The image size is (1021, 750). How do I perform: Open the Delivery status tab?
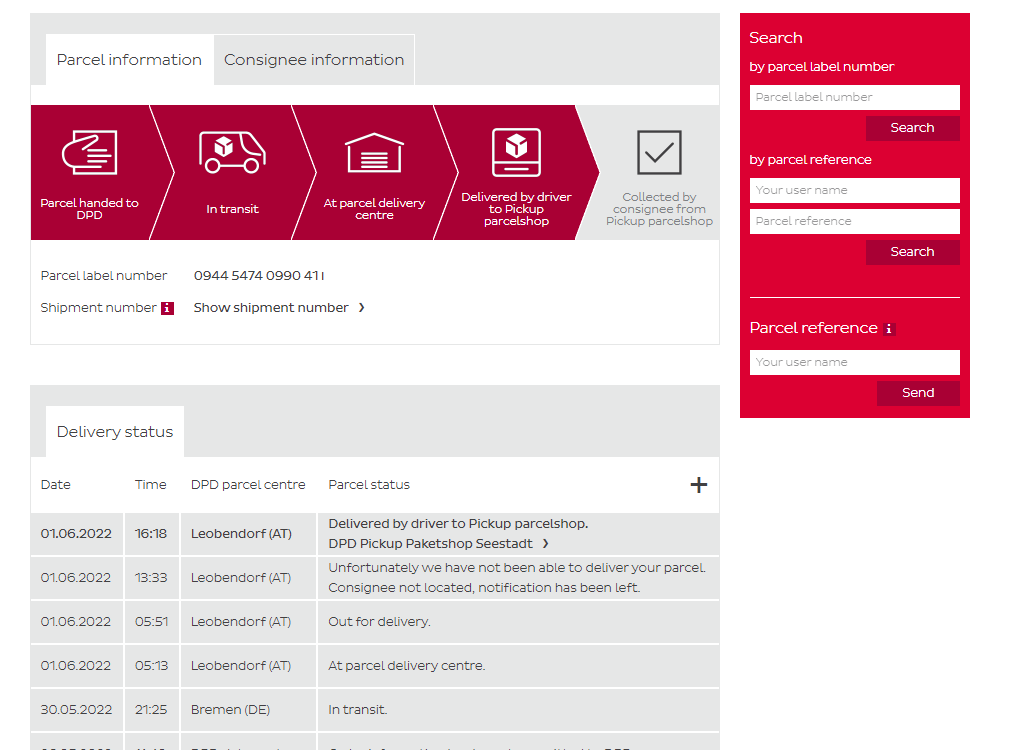coord(115,432)
